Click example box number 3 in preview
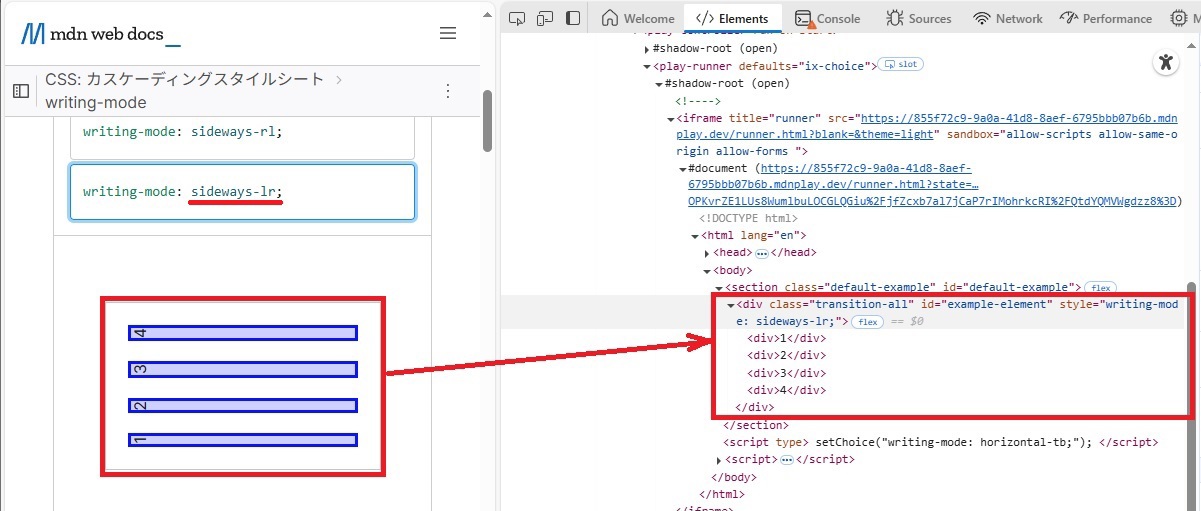This screenshot has height=511, width=1201. pyautogui.click(x=243, y=370)
